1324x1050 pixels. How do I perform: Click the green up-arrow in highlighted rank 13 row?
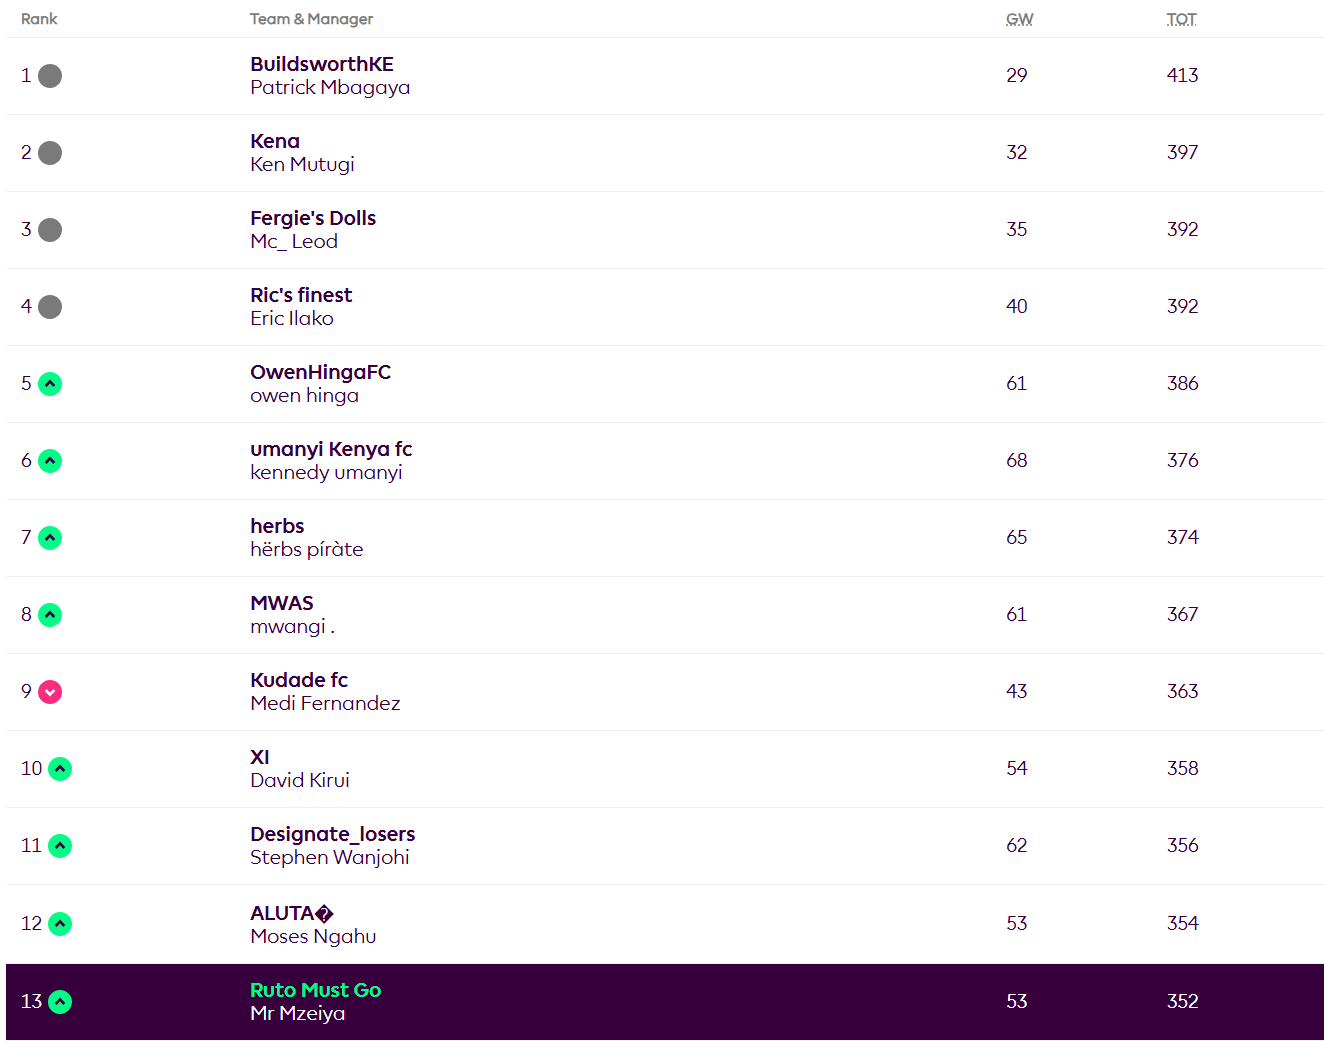60,1001
